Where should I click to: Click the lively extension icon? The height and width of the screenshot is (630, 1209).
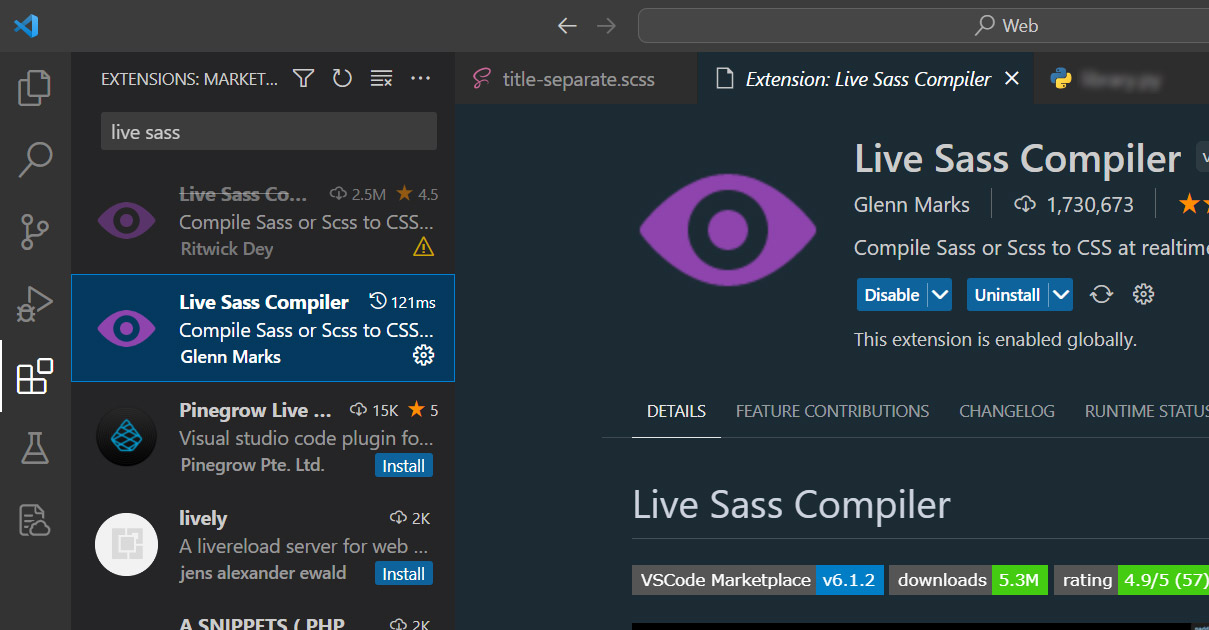tap(126, 545)
